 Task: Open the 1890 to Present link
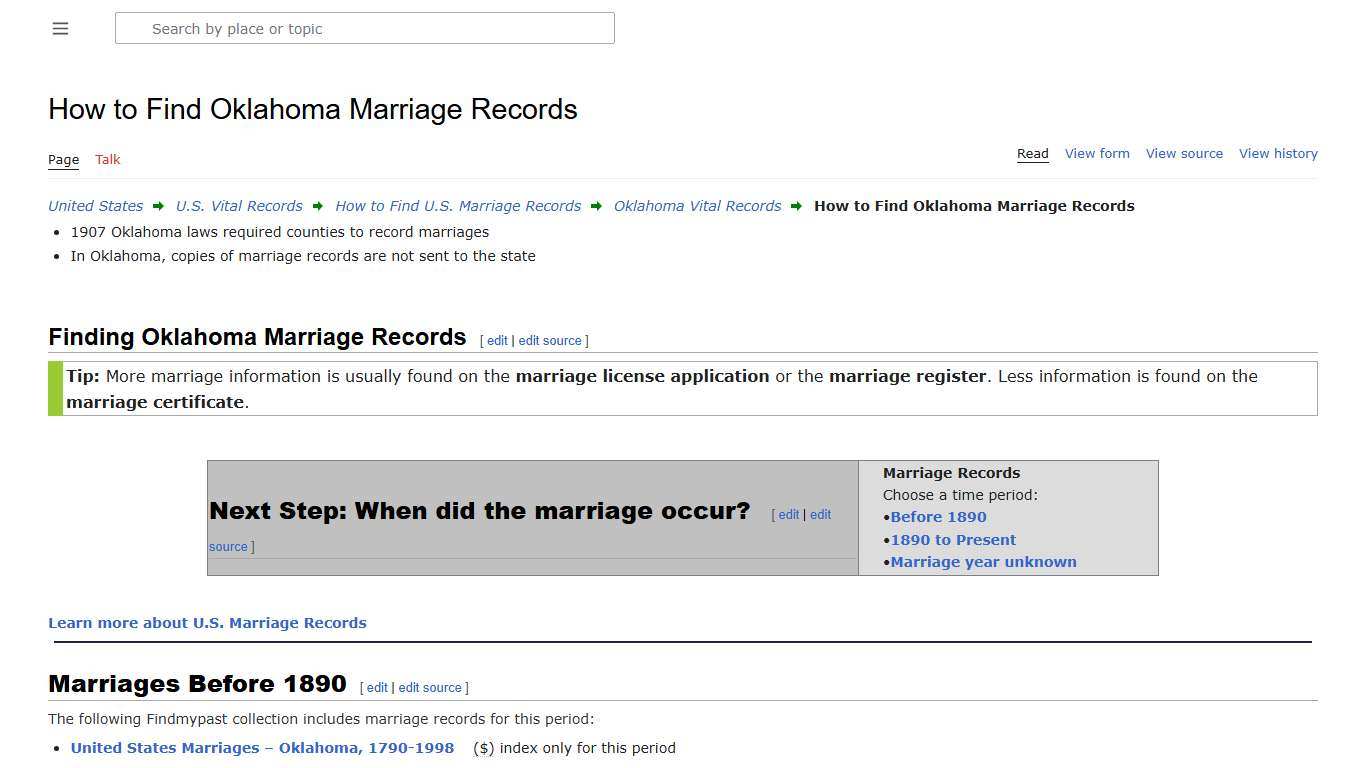click(952, 539)
